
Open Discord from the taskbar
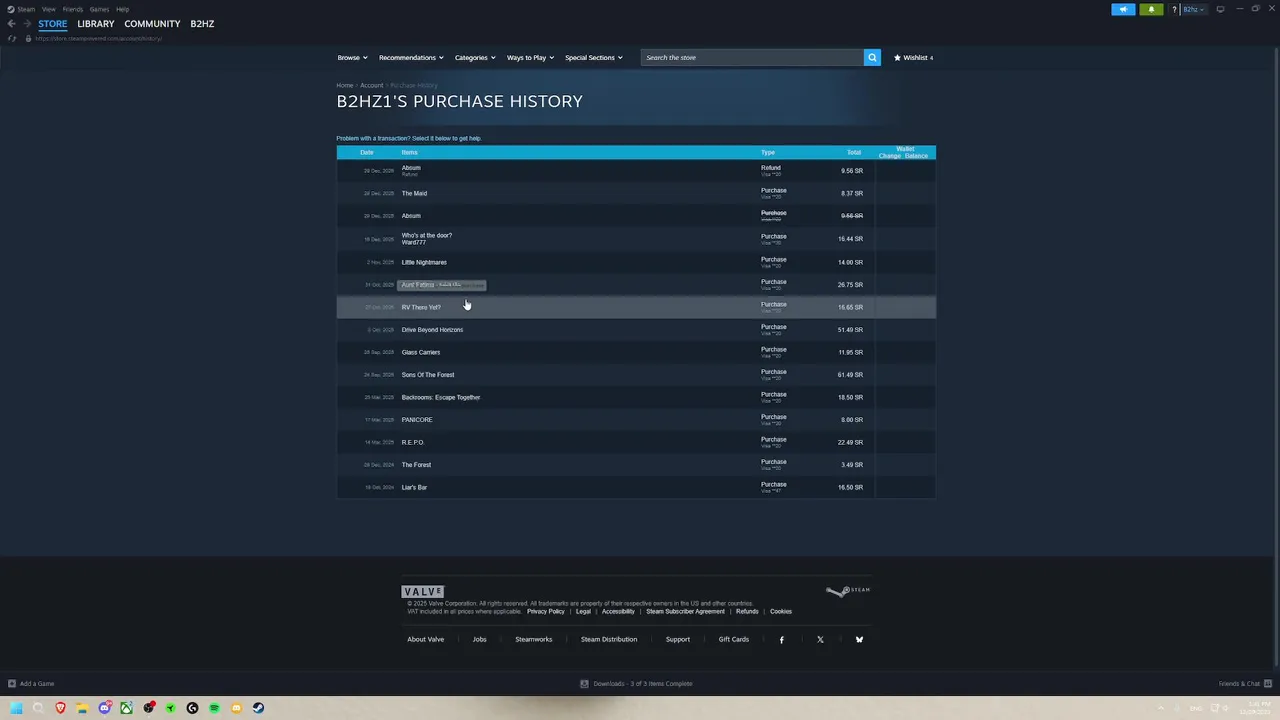[x=104, y=708]
